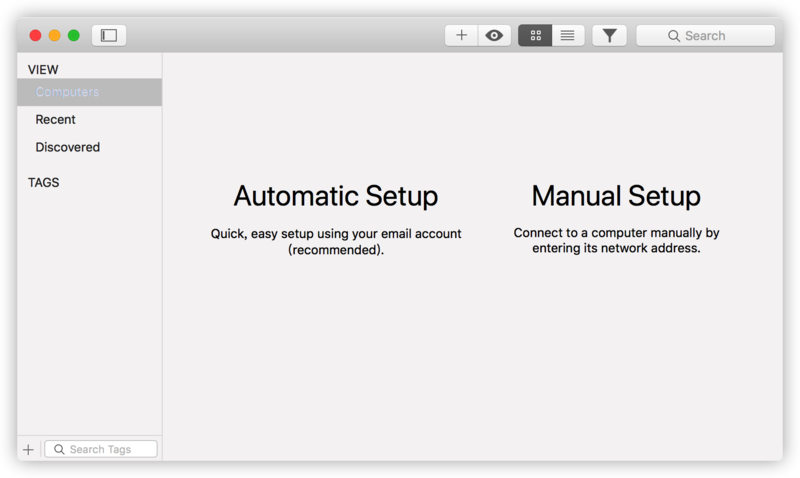
Task: Add a new tag with plus button
Action: click(29, 449)
